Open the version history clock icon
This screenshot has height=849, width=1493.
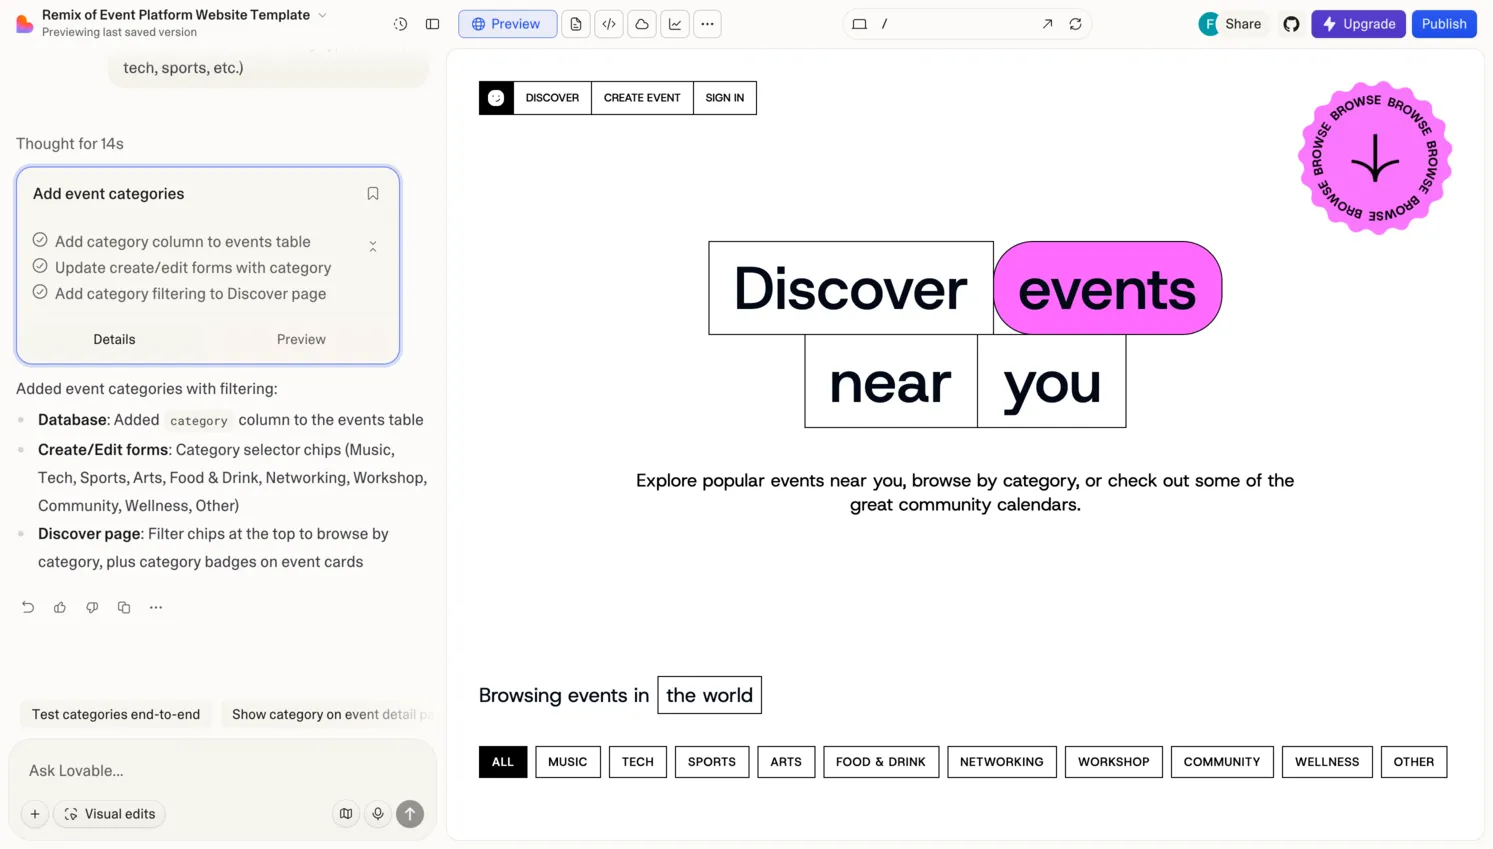[x=400, y=24]
